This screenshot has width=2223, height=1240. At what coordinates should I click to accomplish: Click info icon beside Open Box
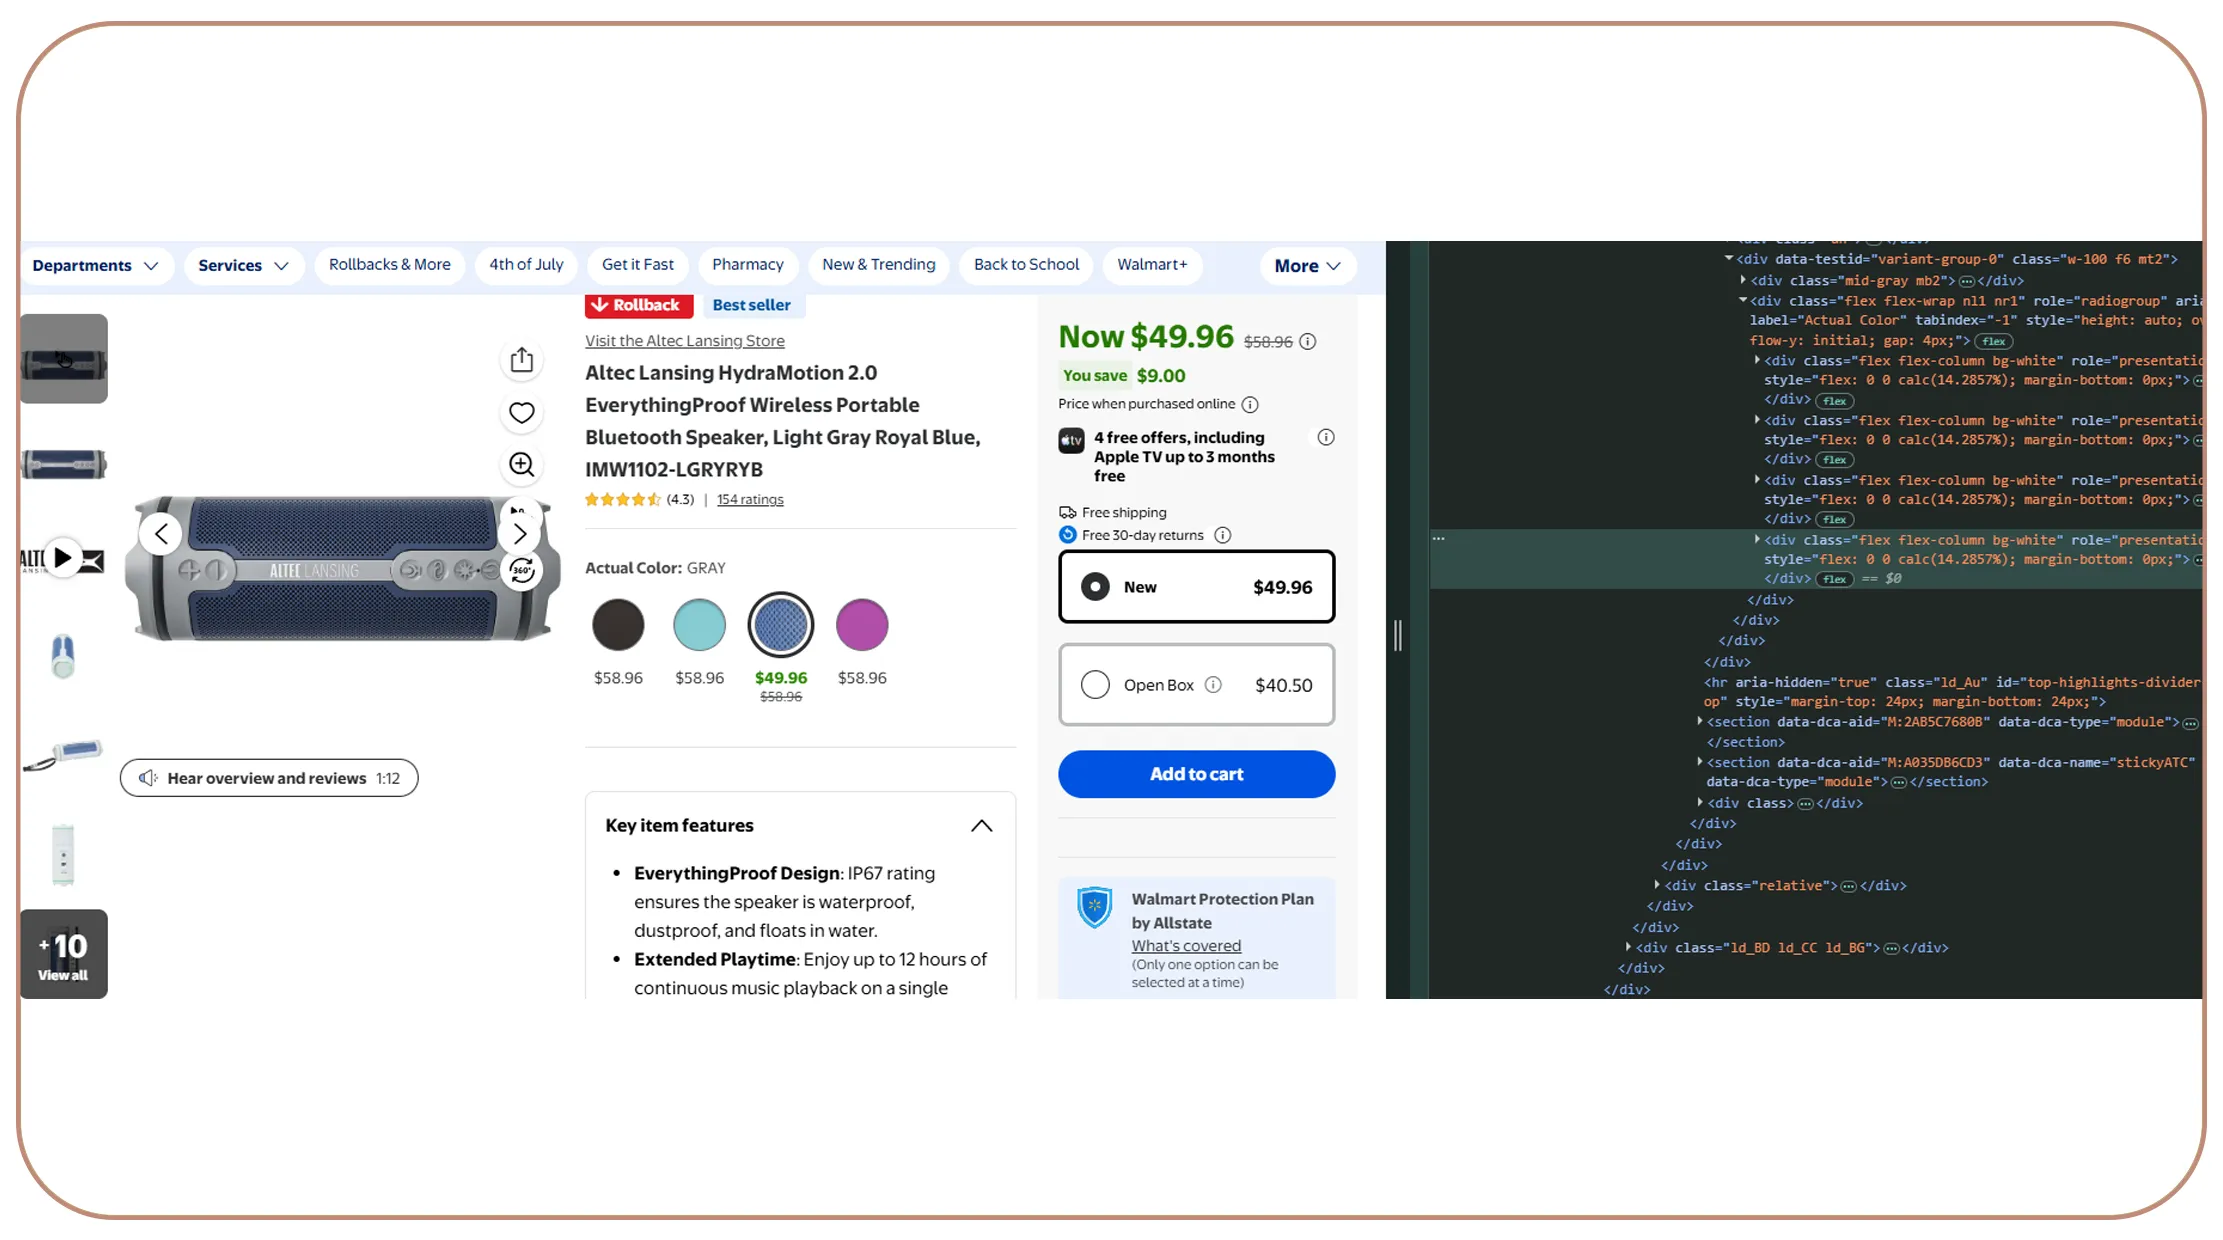pos(1213,685)
